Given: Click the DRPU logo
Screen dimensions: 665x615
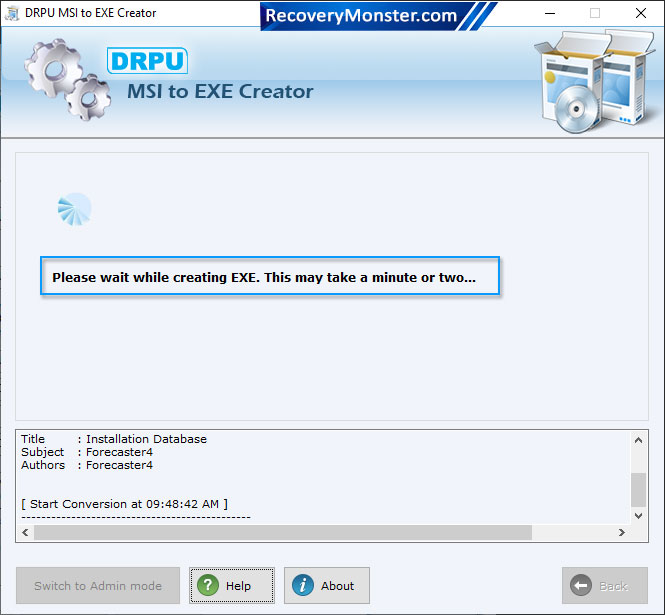Looking at the screenshot, I should click(147, 61).
